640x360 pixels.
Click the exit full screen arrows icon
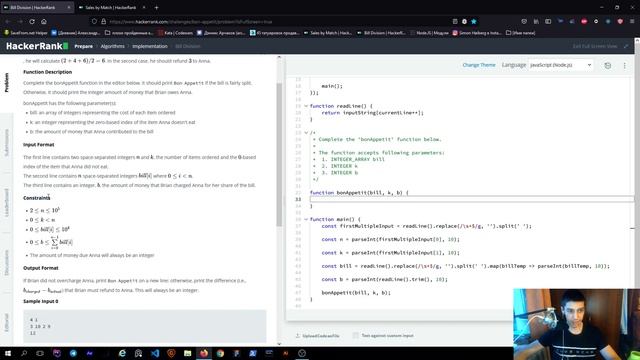tap(626, 46)
